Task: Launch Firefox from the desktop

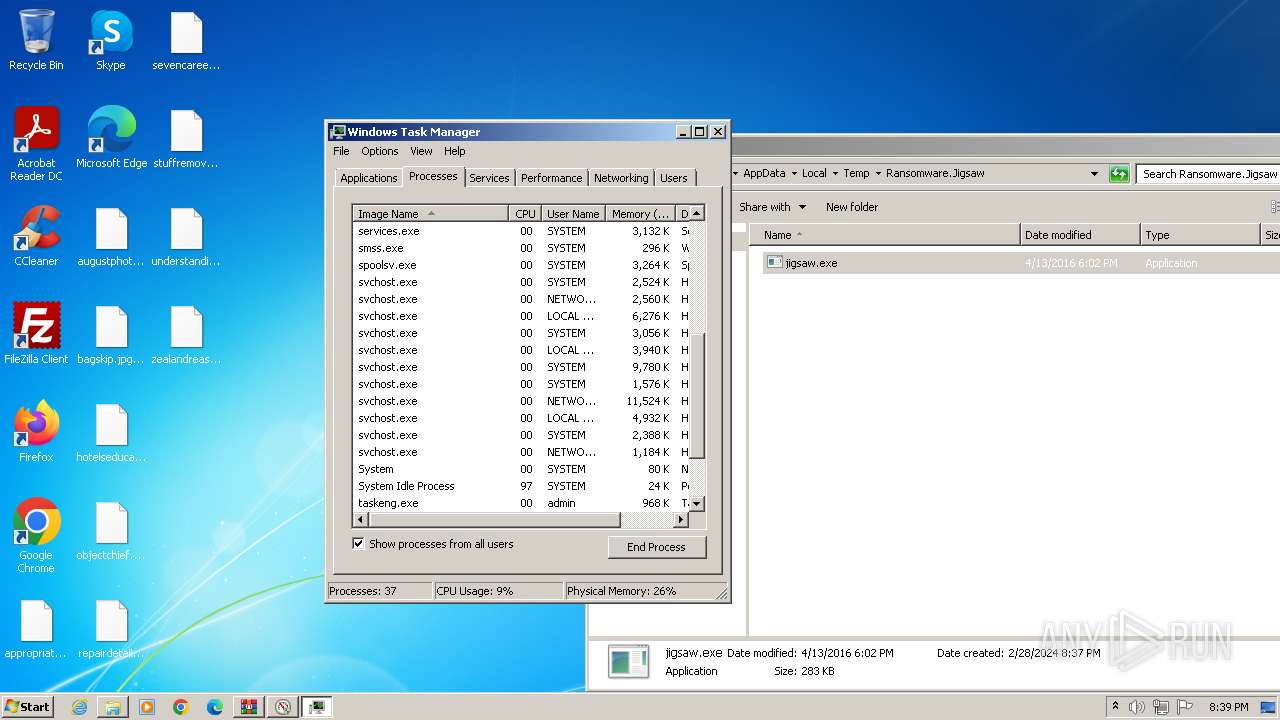Action: point(36,432)
